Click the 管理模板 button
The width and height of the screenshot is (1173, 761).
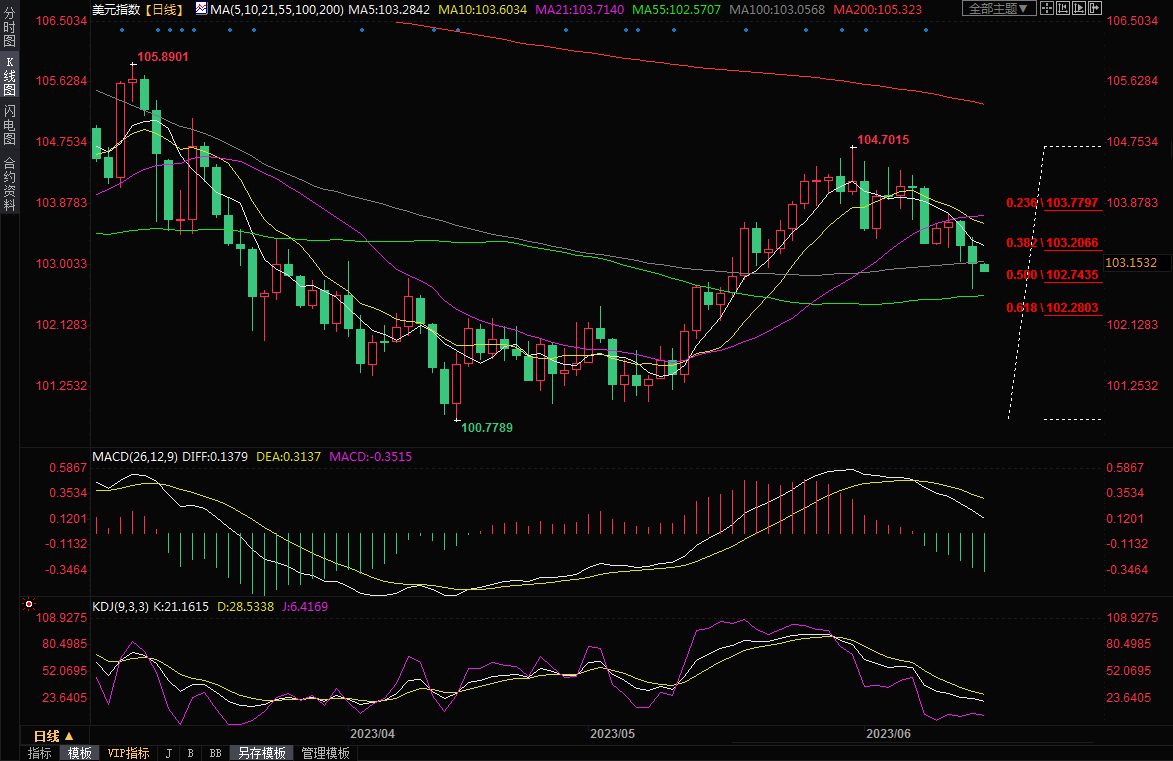[x=325, y=753]
